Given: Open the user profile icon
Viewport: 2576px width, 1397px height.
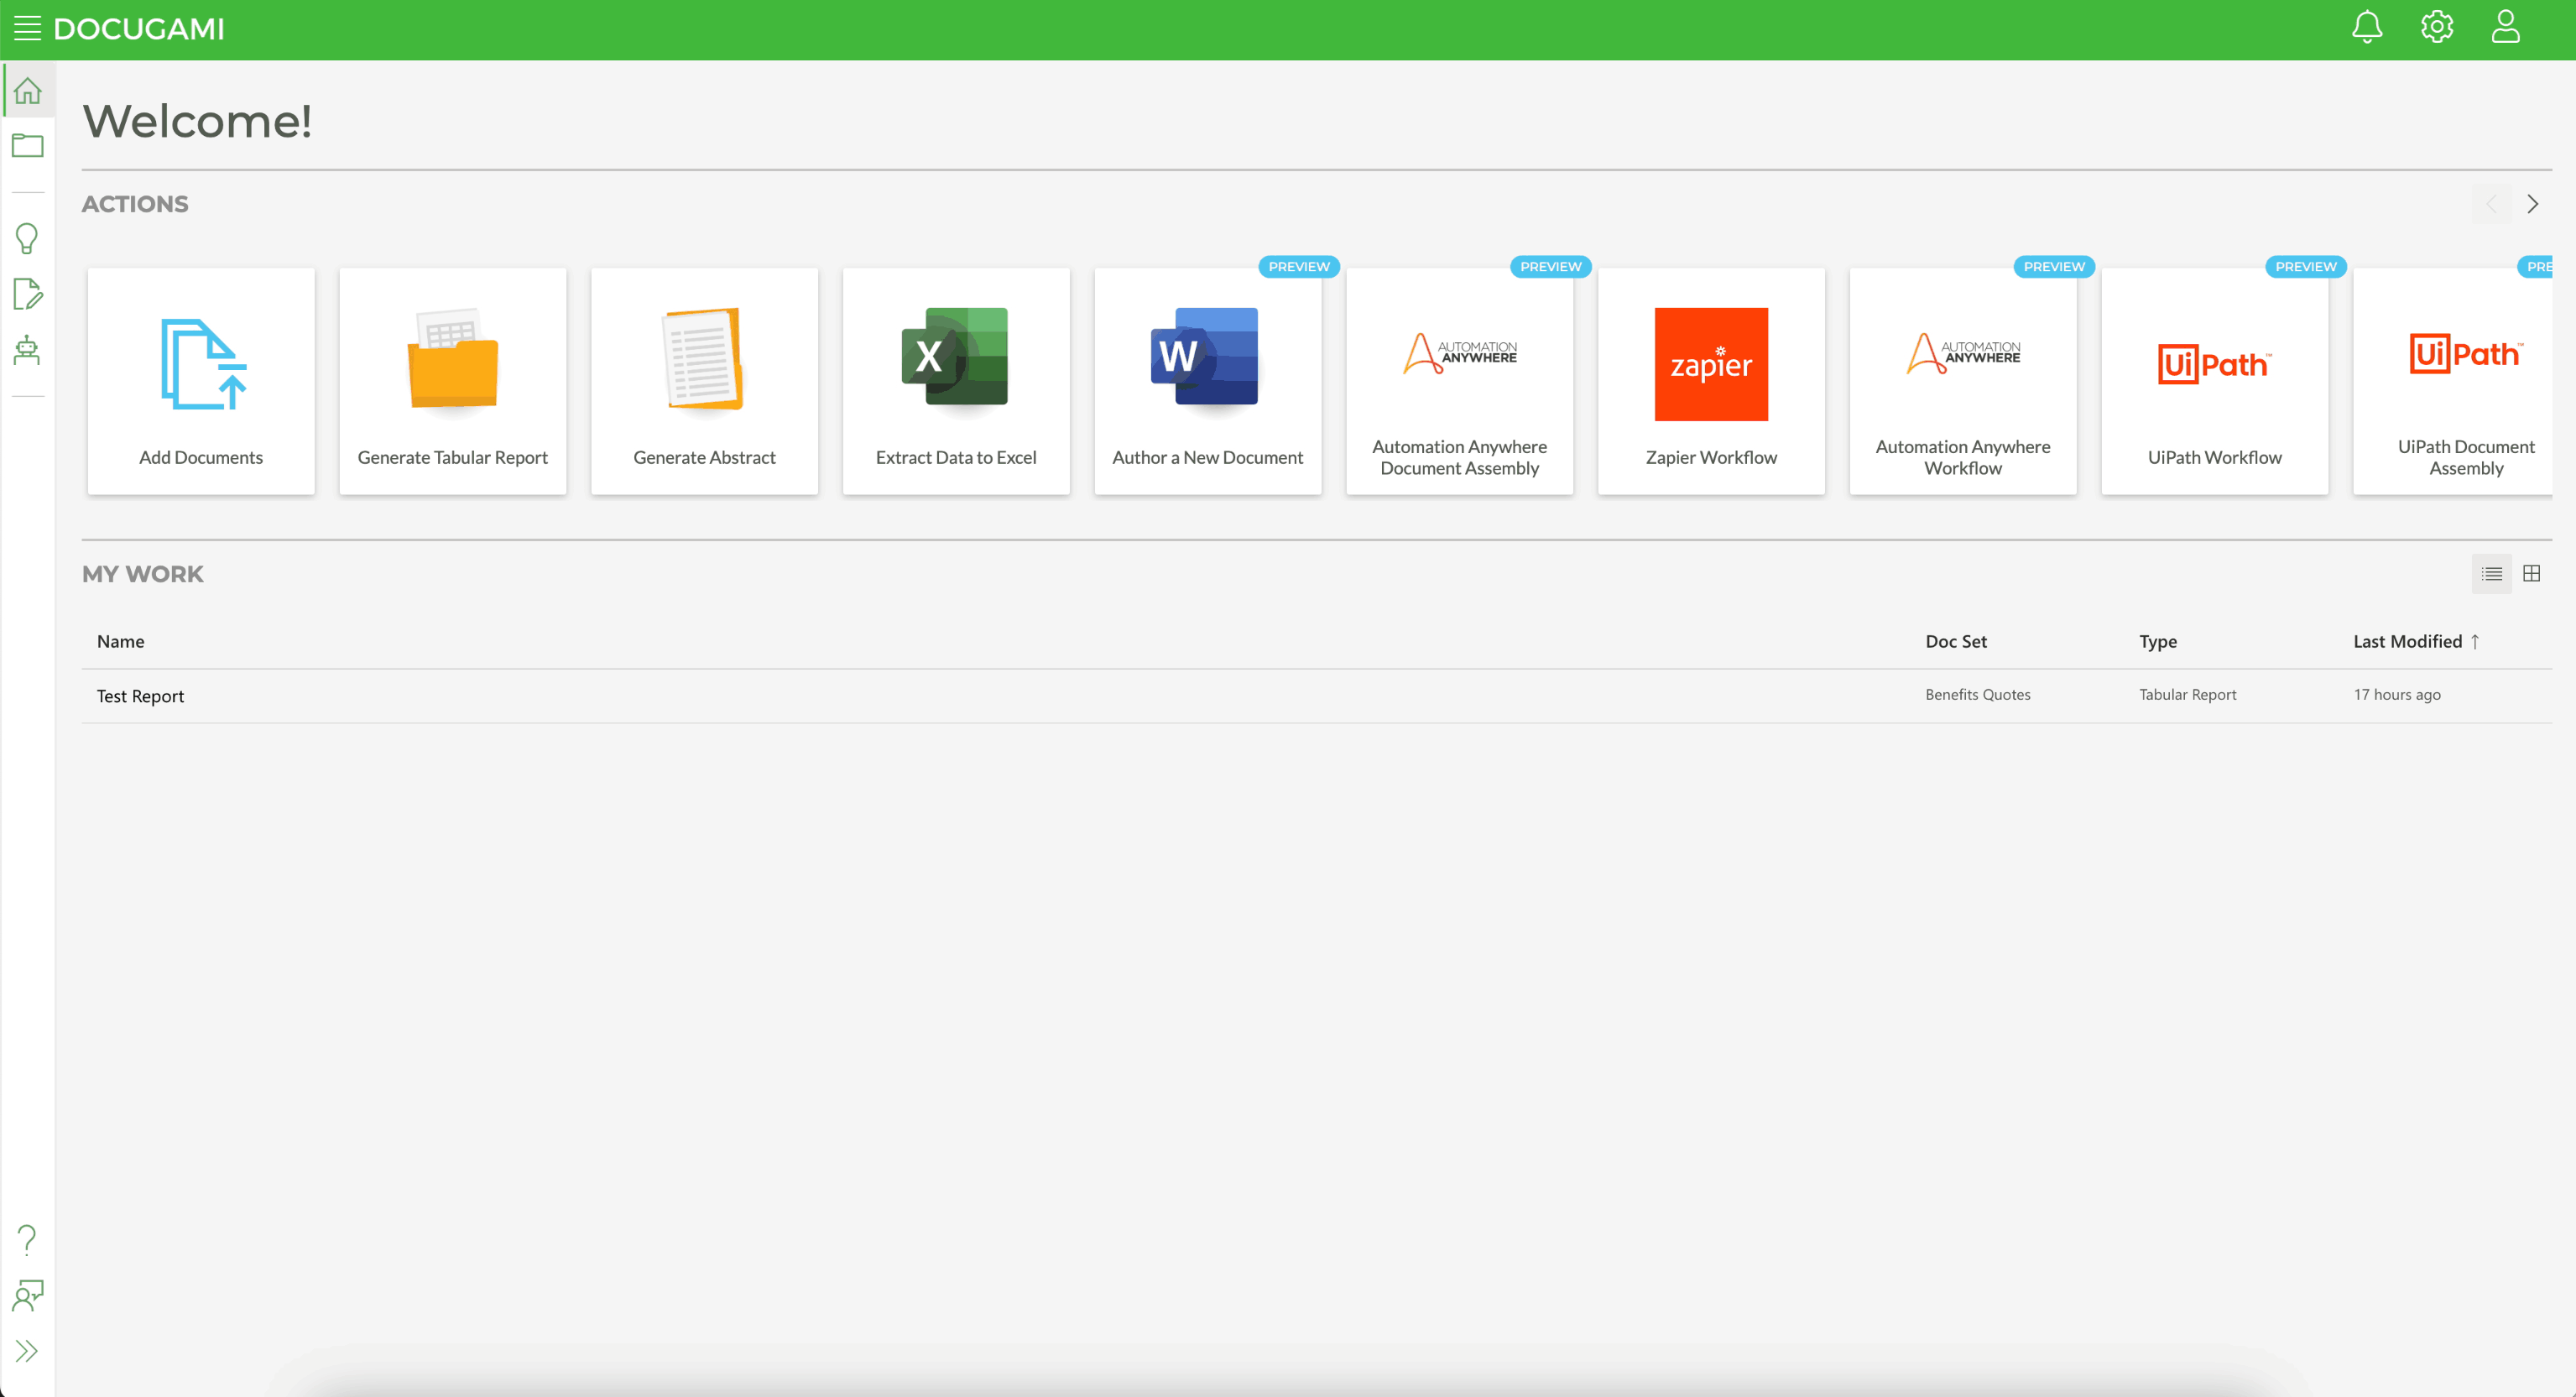Looking at the screenshot, I should click(2506, 27).
